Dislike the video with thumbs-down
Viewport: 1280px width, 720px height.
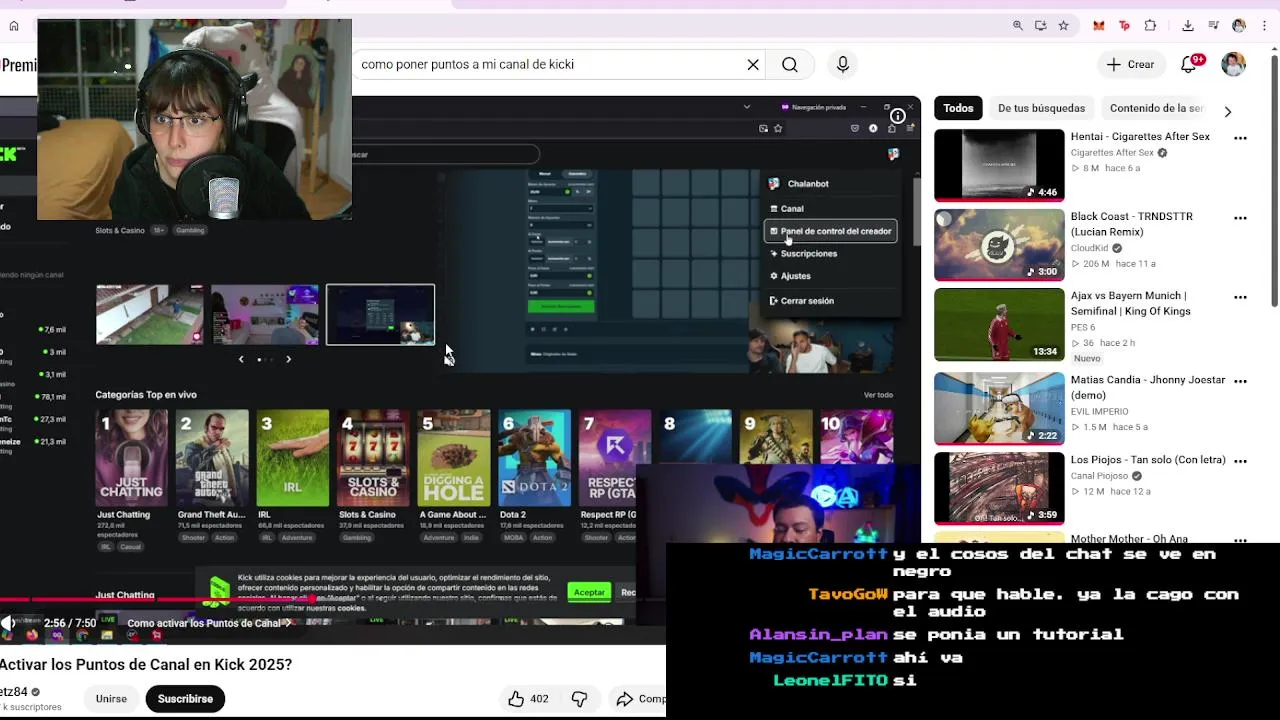pos(579,699)
